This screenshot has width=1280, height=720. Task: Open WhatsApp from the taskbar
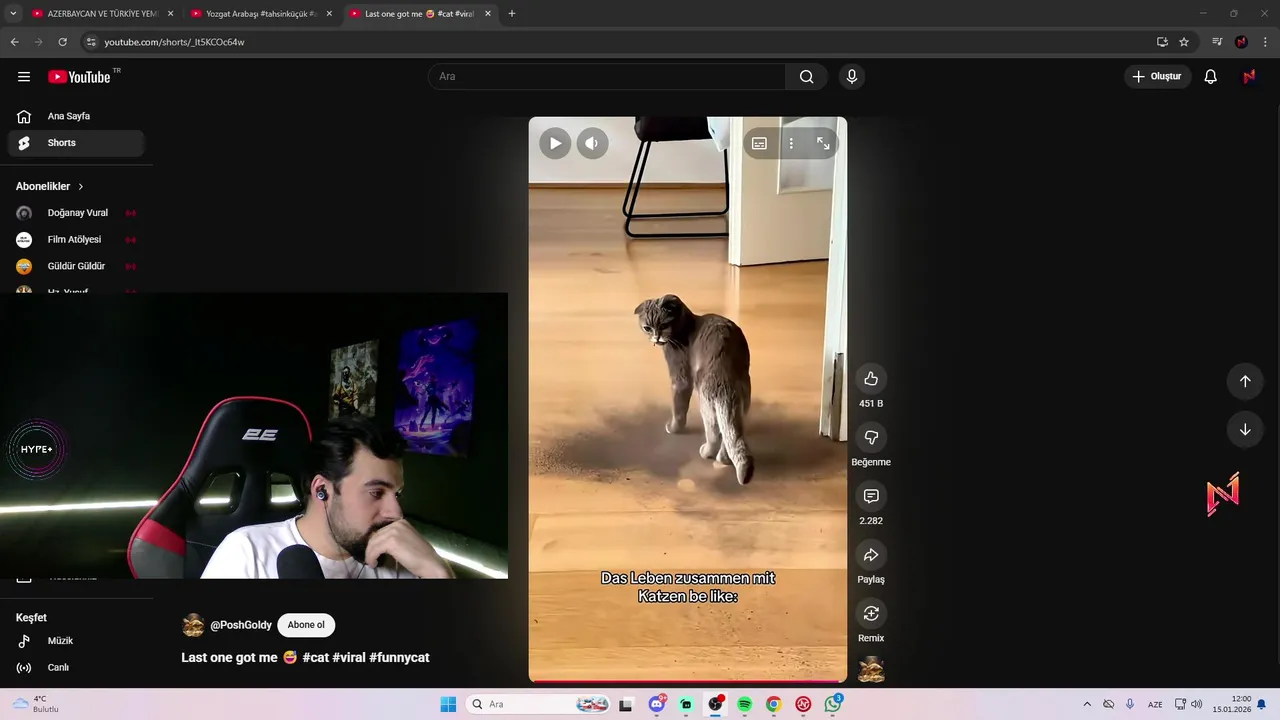coord(832,704)
